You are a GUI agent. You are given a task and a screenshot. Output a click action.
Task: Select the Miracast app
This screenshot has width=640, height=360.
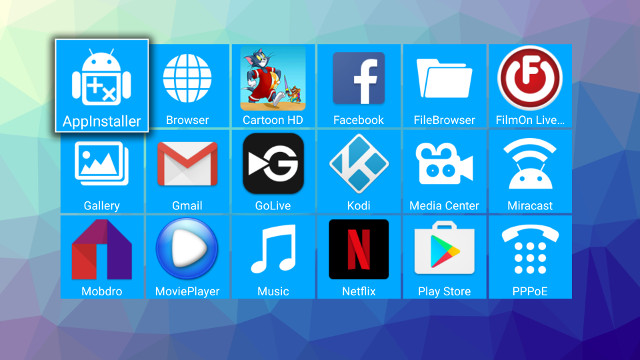tap(530, 171)
